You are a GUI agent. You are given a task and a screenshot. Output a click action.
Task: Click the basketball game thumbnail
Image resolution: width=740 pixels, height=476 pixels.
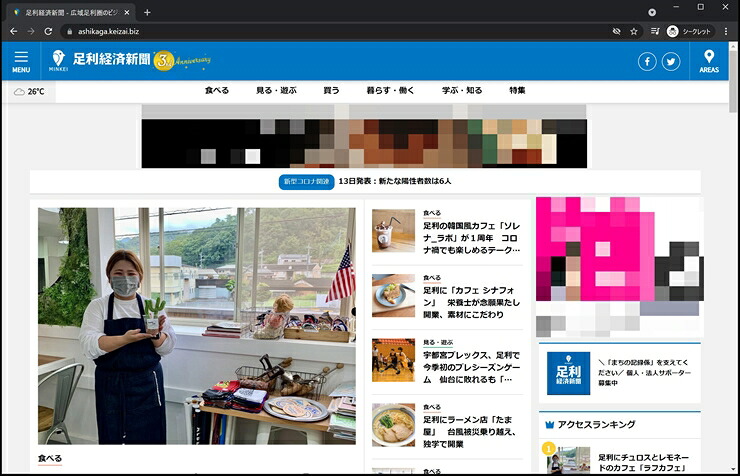point(393,360)
